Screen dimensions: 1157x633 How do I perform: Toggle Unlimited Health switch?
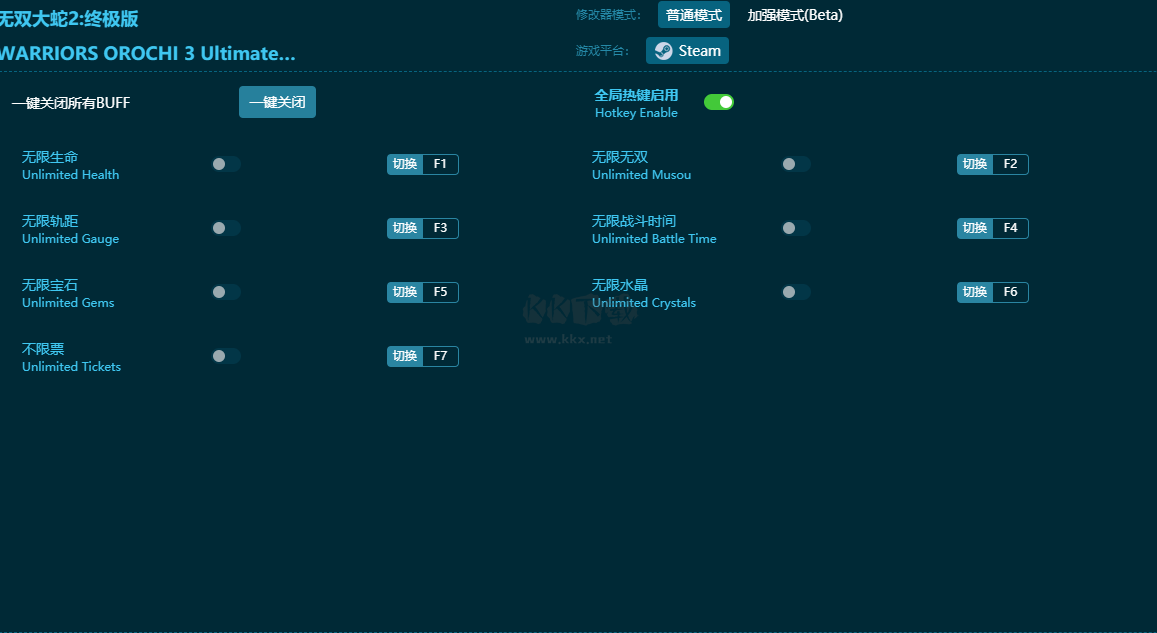pyautogui.click(x=226, y=164)
